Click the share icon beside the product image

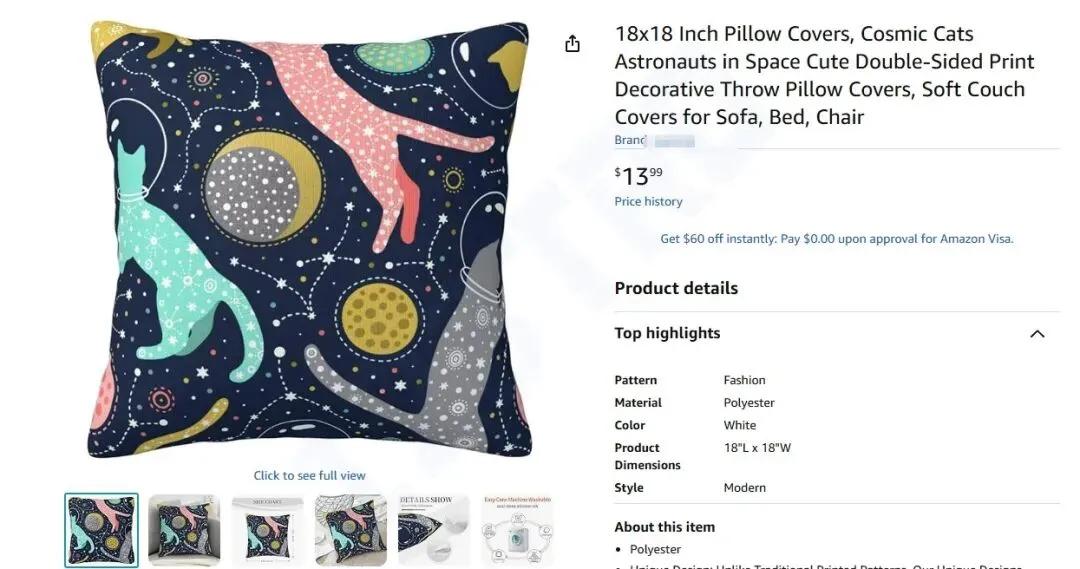pos(572,44)
